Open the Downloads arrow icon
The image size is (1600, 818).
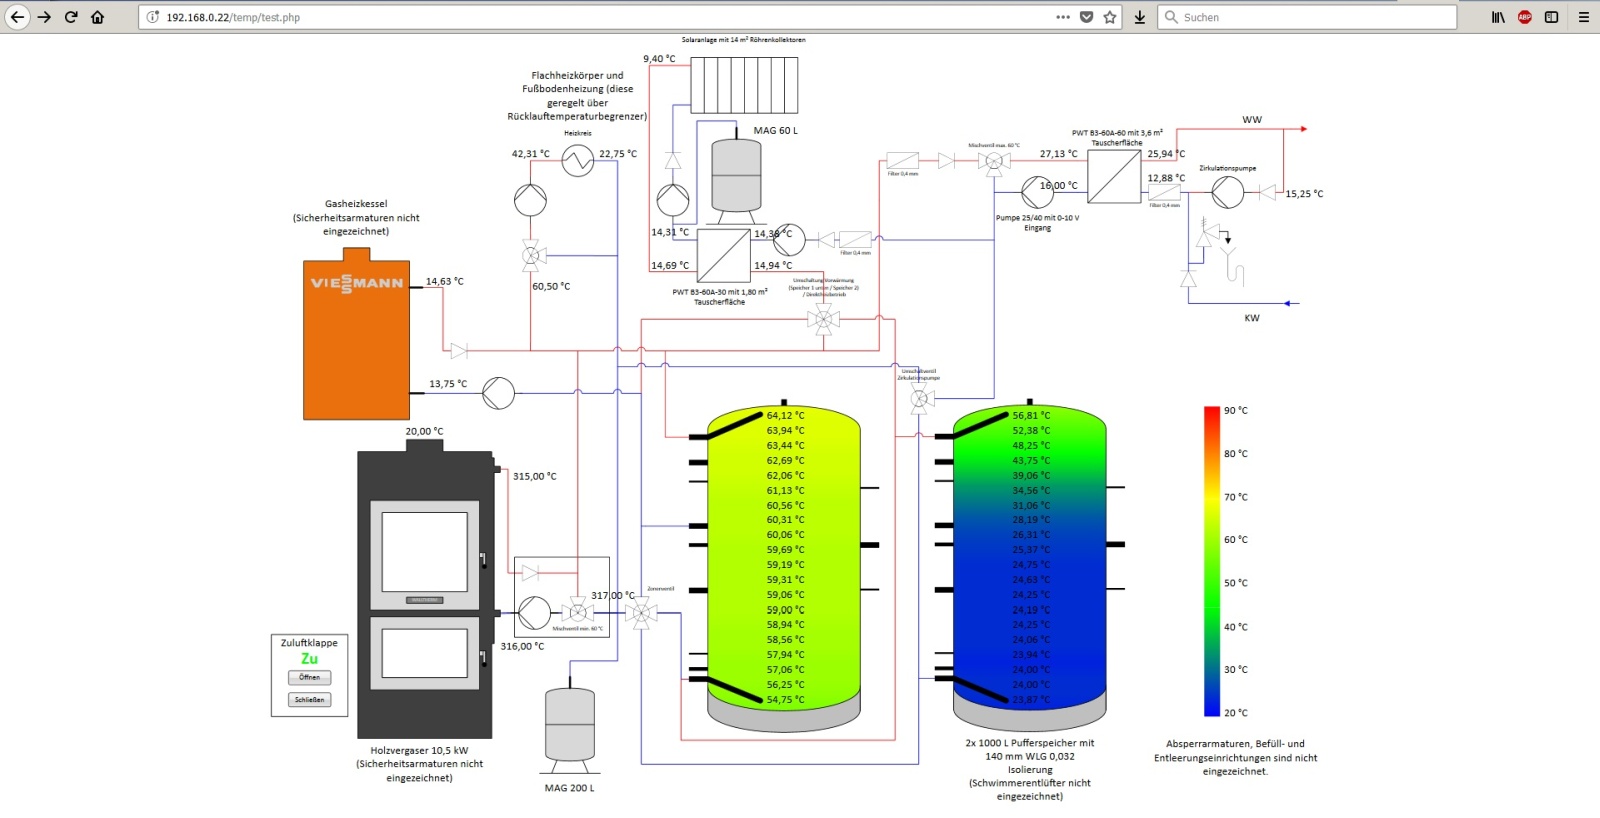click(1139, 17)
